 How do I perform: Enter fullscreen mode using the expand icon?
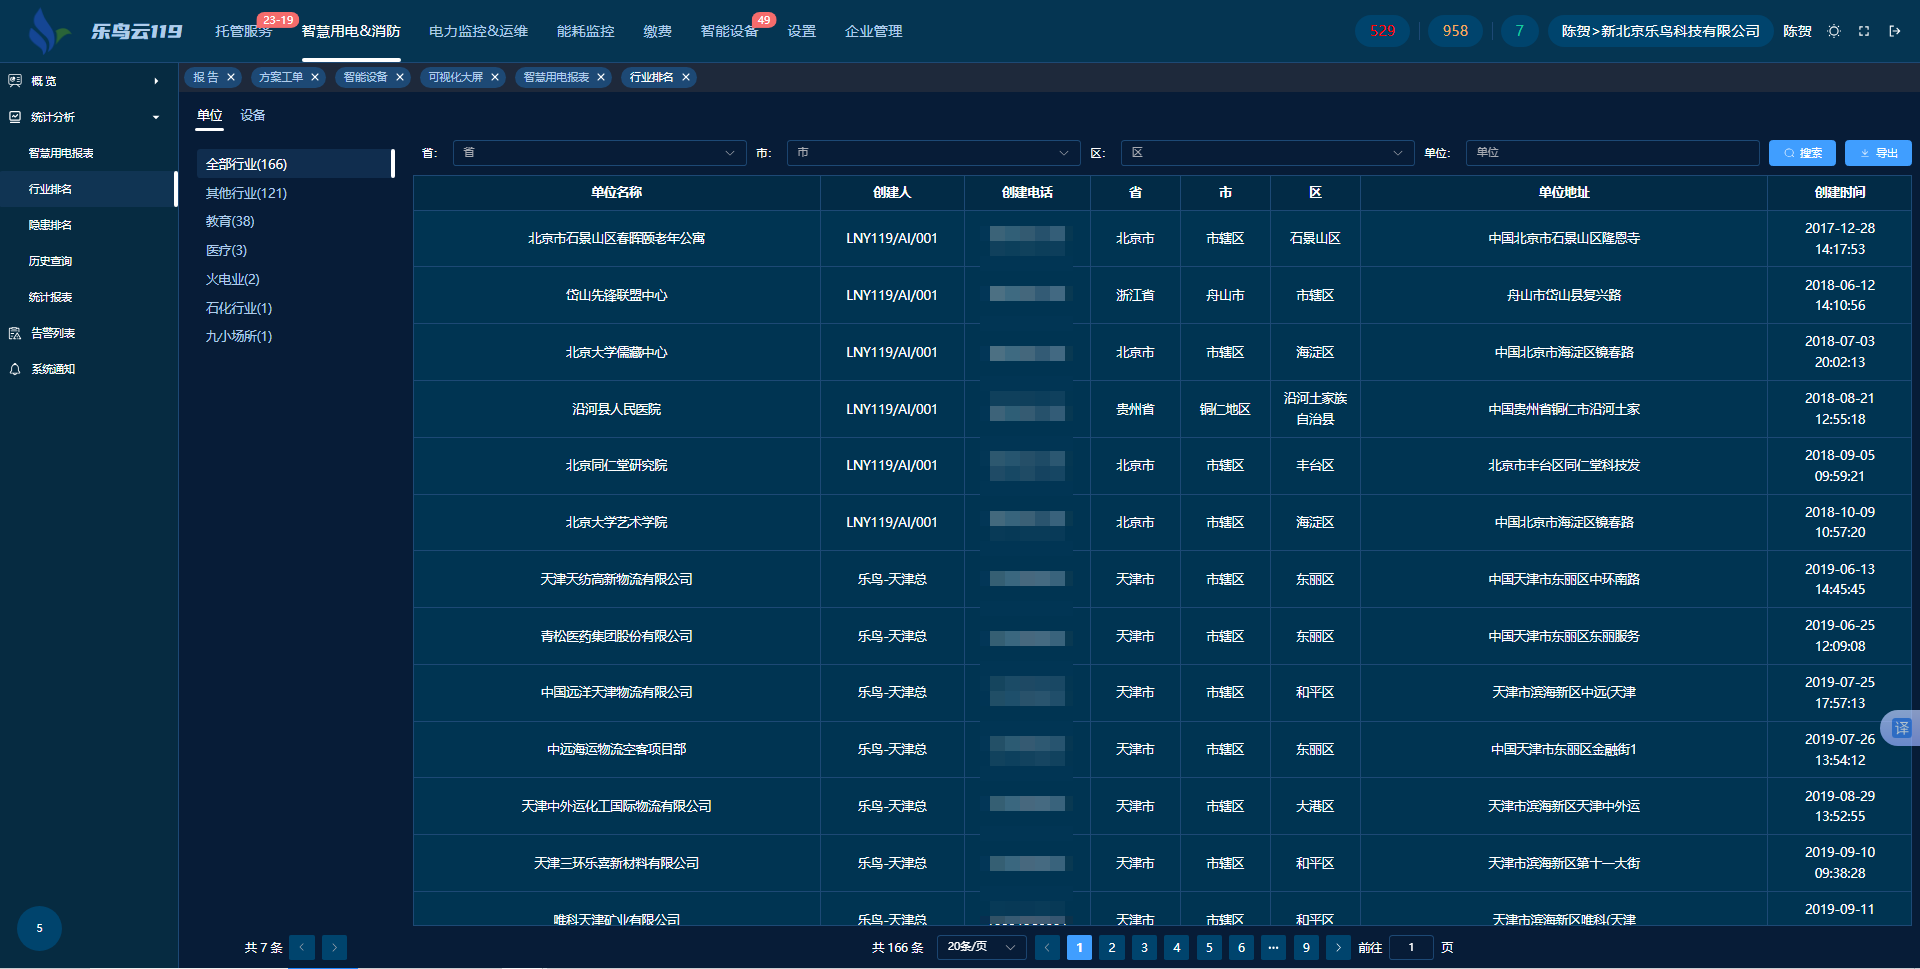pos(1864,31)
